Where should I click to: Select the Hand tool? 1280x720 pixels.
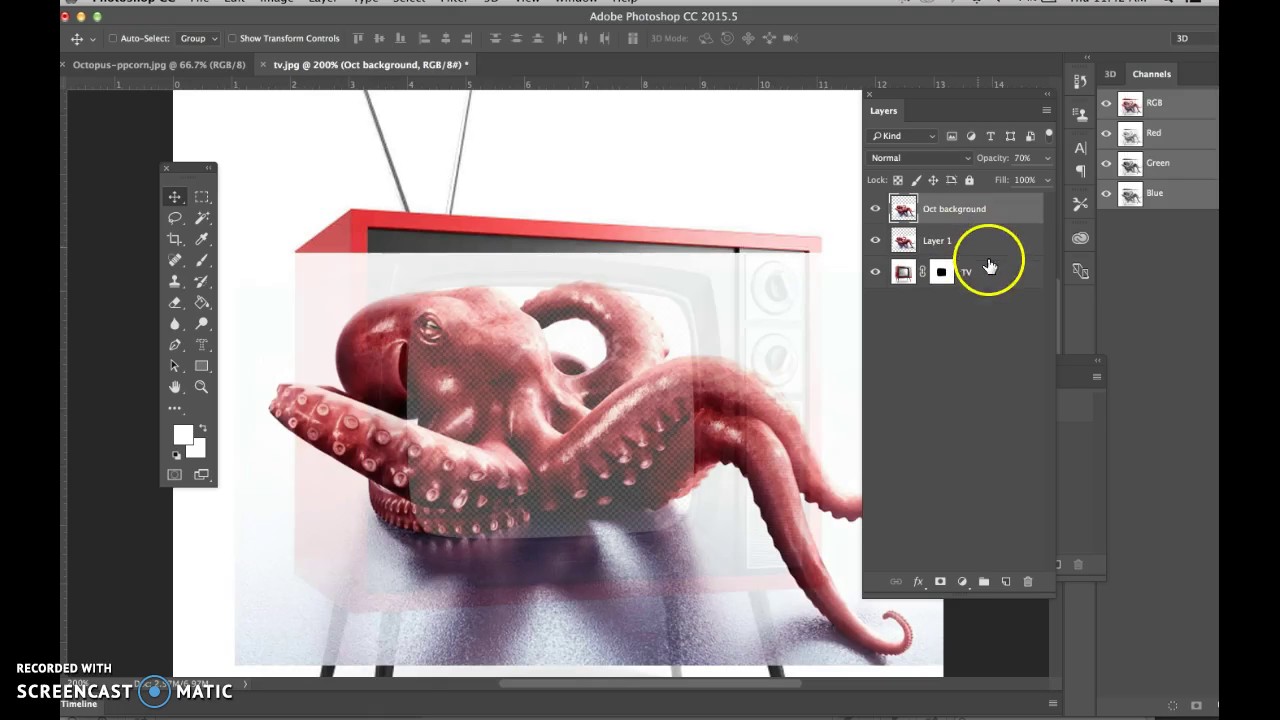point(175,387)
